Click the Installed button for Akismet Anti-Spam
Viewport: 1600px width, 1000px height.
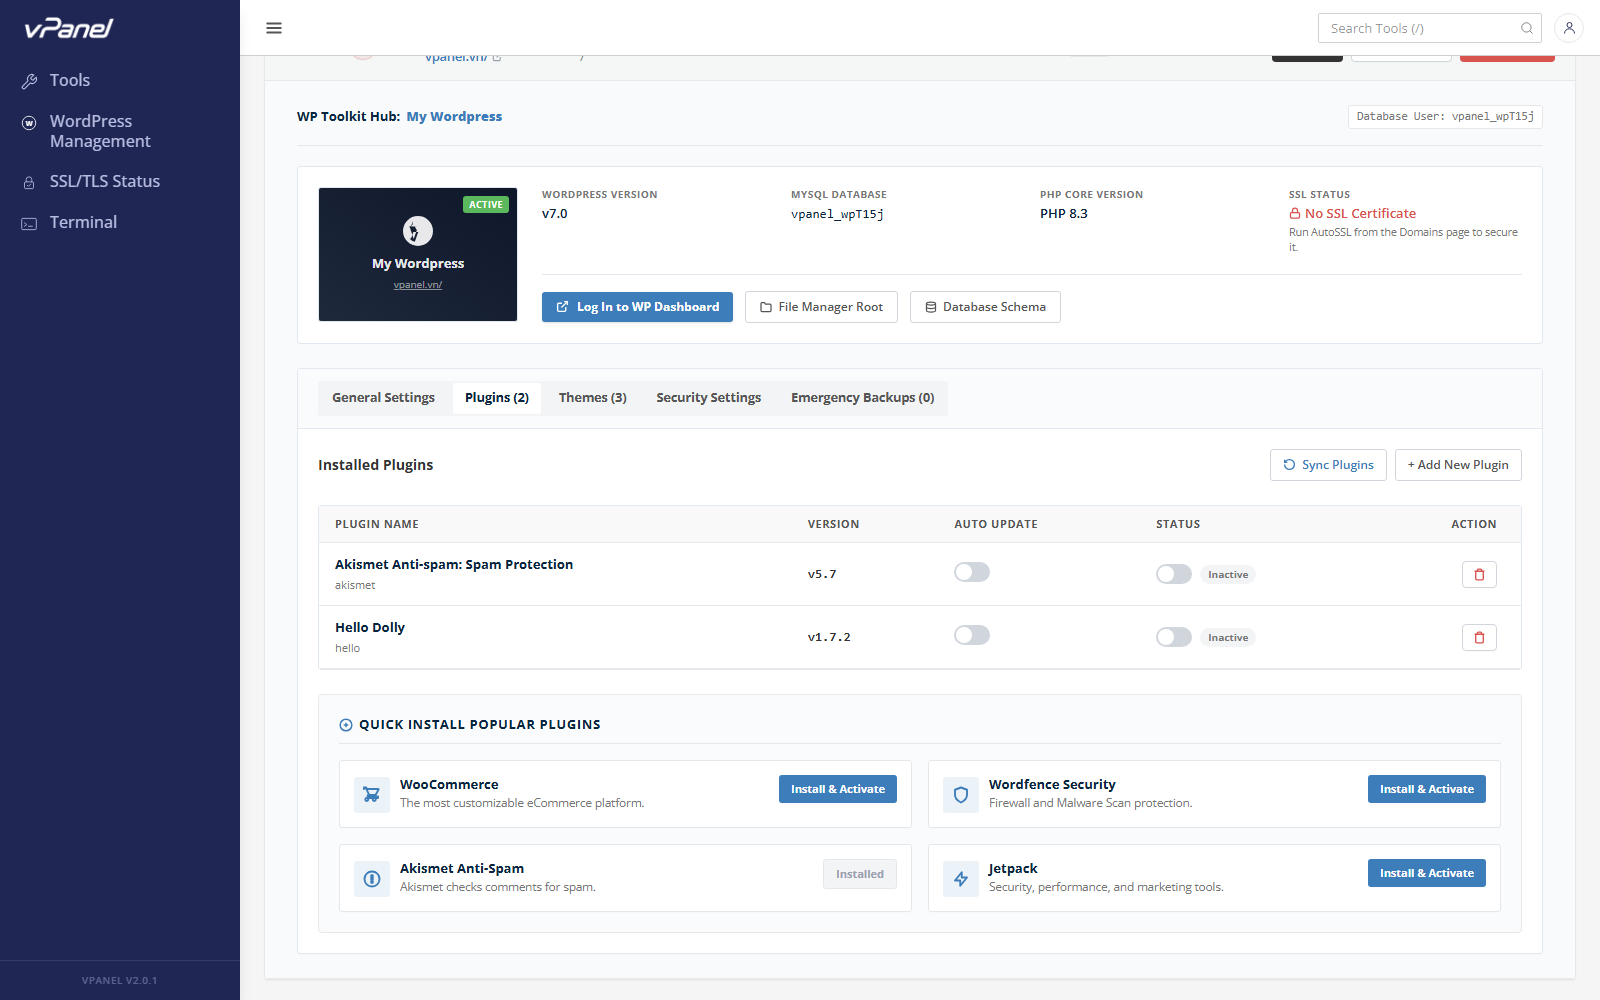[x=860, y=874]
